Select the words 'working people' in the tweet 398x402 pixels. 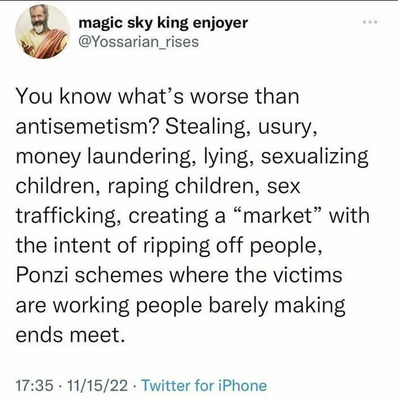click(x=127, y=306)
